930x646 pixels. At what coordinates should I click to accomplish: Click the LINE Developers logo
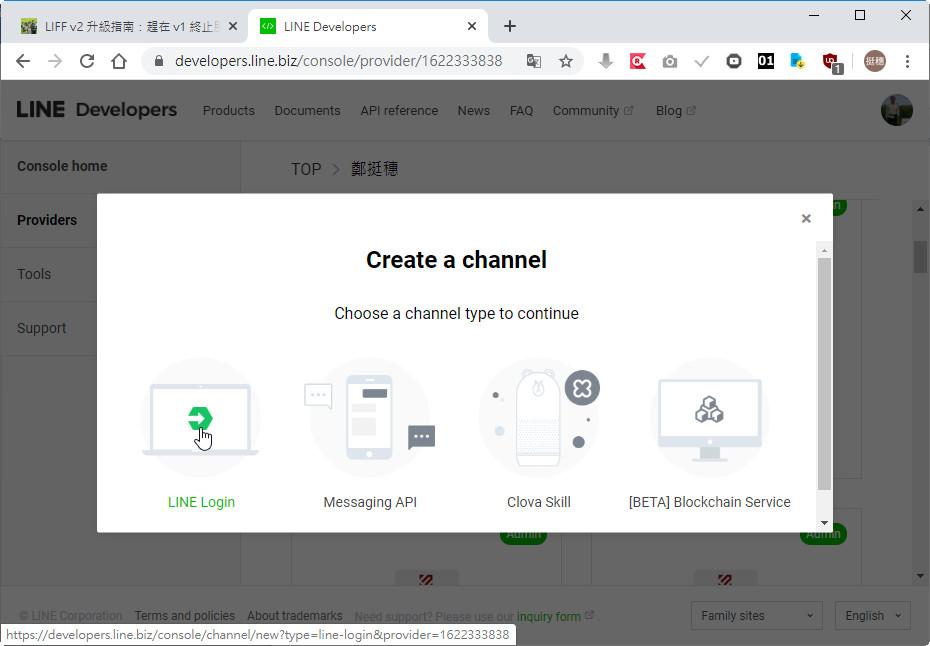(97, 110)
